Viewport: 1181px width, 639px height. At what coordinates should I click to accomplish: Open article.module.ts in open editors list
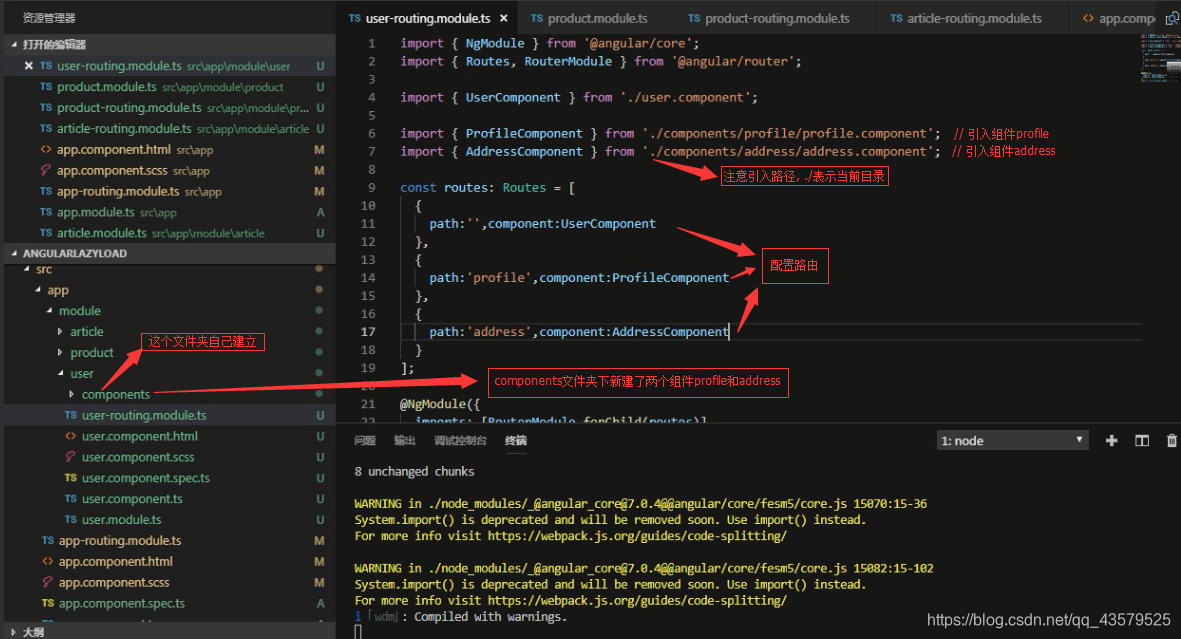(169, 234)
